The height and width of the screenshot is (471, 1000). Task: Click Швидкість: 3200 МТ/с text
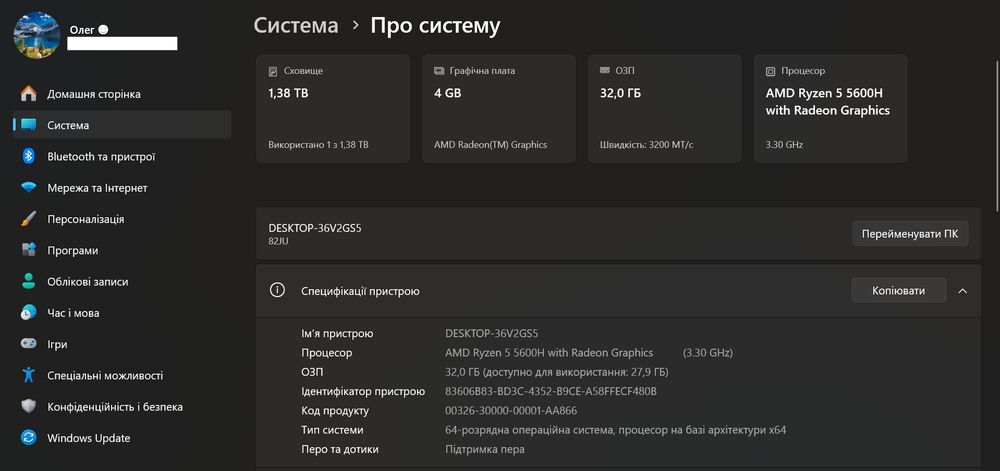pyautogui.click(x=647, y=145)
